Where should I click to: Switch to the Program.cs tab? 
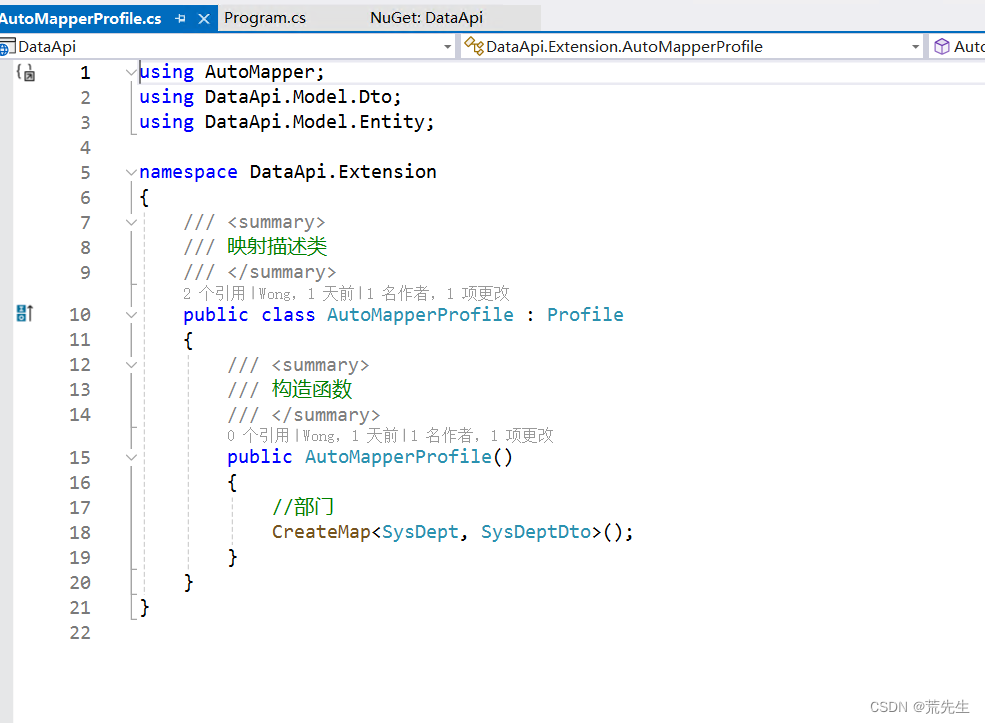[x=264, y=18]
